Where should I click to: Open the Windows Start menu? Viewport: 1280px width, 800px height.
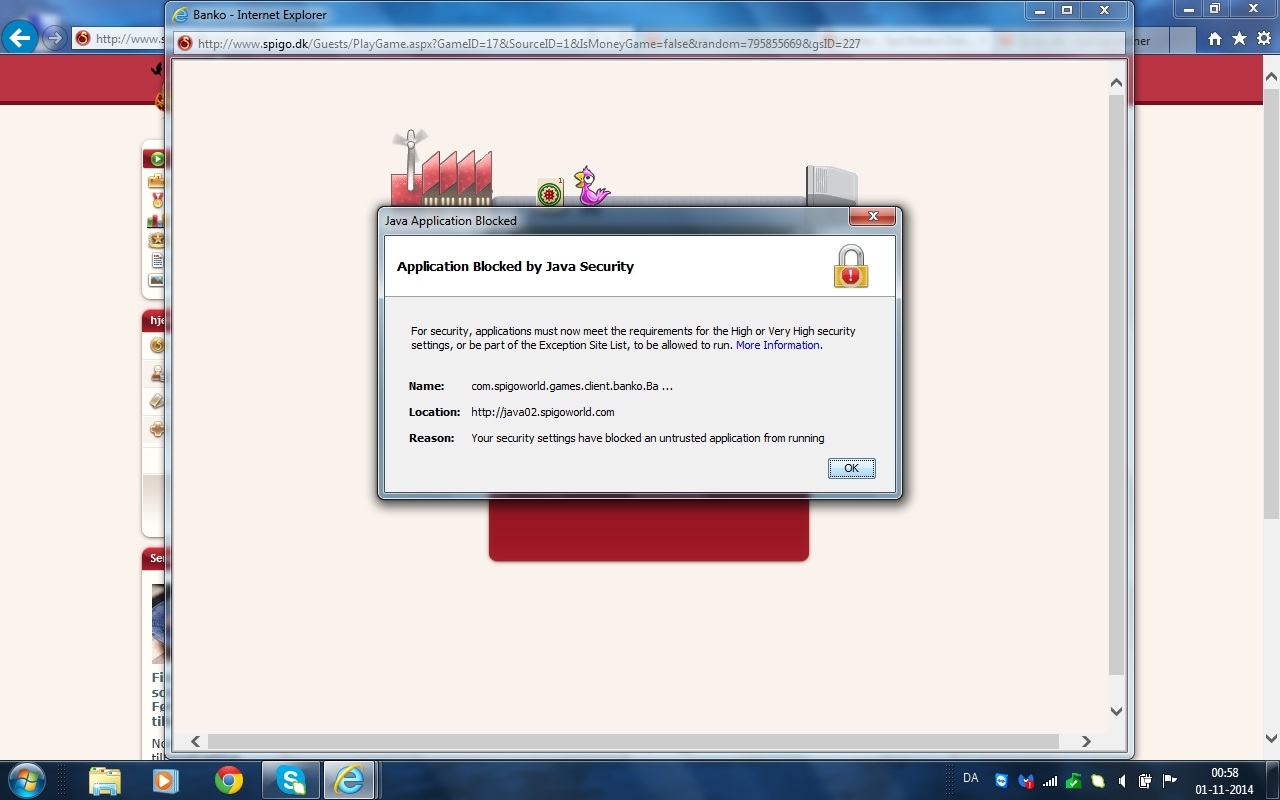pos(26,779)
